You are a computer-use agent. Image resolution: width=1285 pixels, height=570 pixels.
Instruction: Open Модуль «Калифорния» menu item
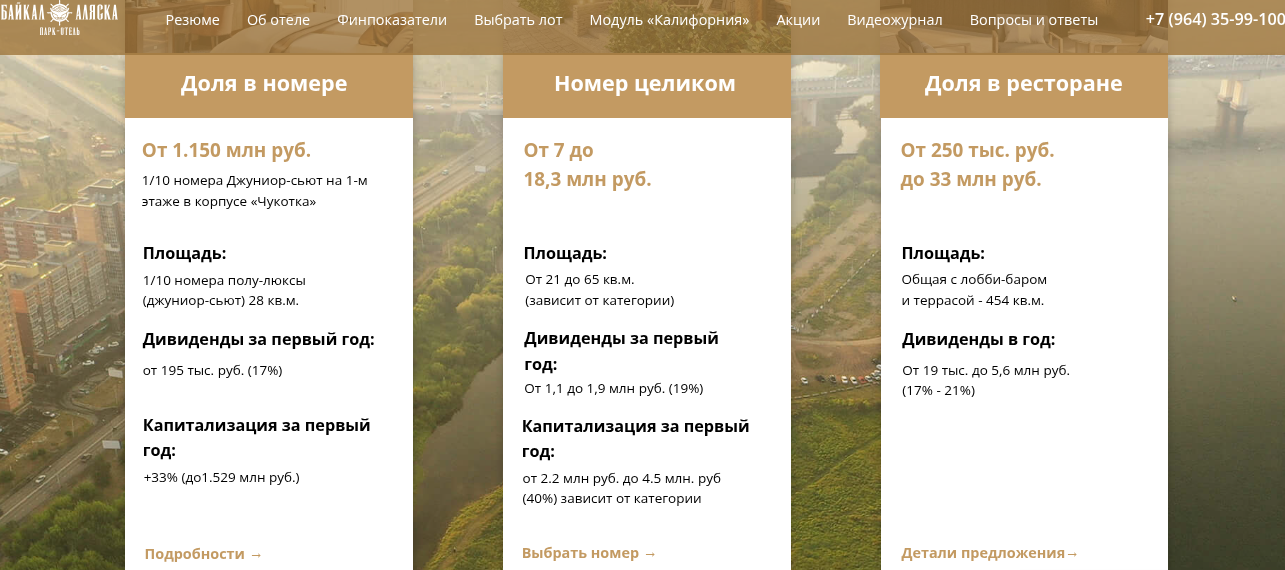pos(669,20)
